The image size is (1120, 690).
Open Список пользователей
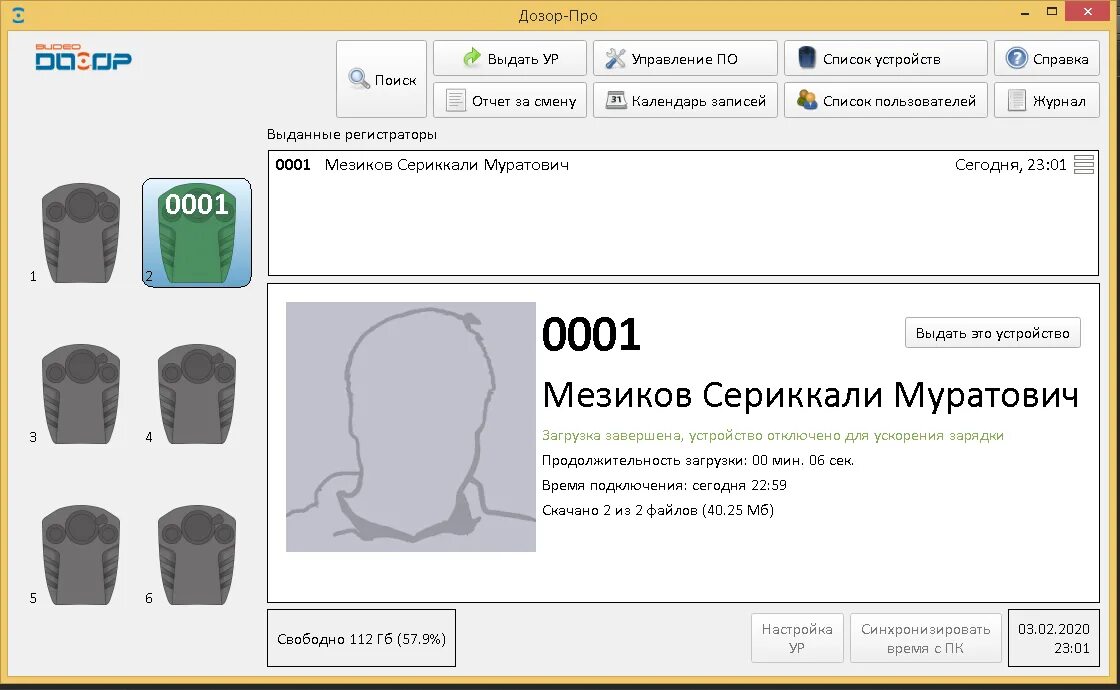point(886,101)
